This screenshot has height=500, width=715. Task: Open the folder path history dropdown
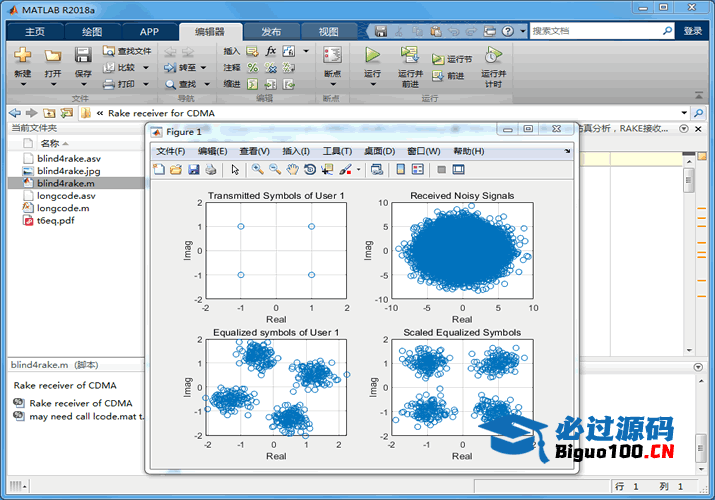[684, 113]
